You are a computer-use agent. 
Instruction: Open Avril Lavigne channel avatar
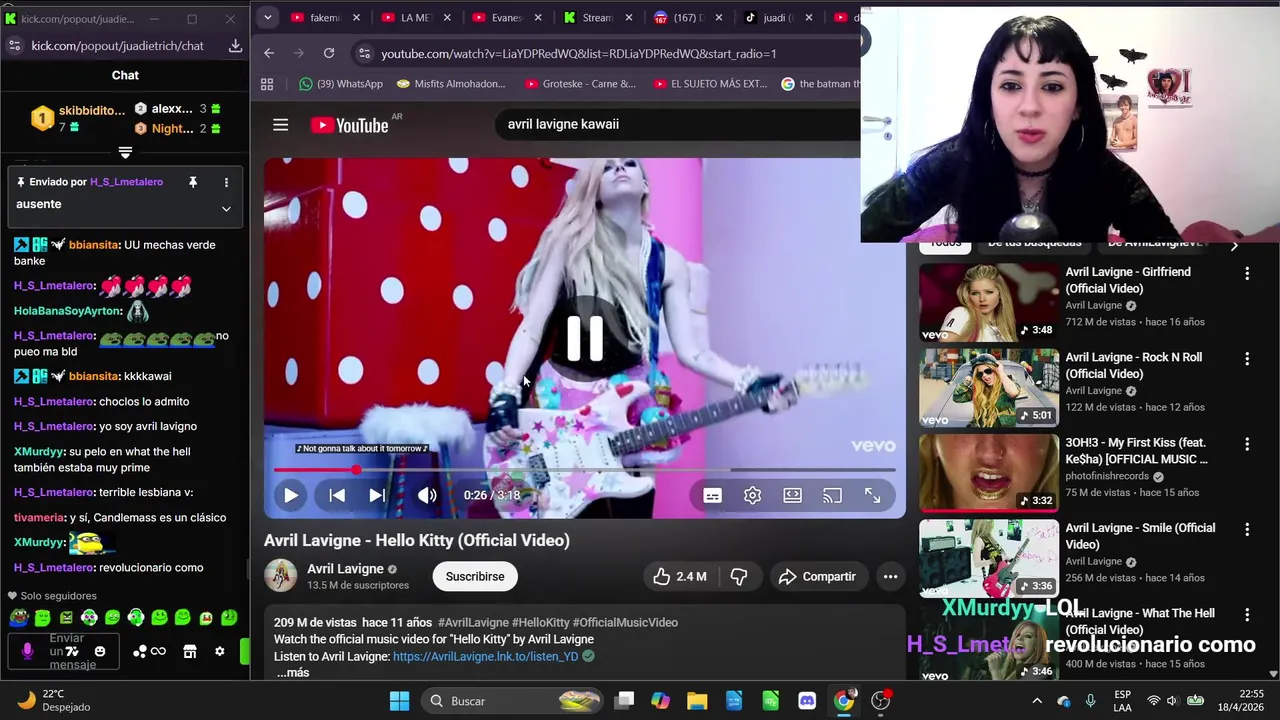tap(280, 576)
